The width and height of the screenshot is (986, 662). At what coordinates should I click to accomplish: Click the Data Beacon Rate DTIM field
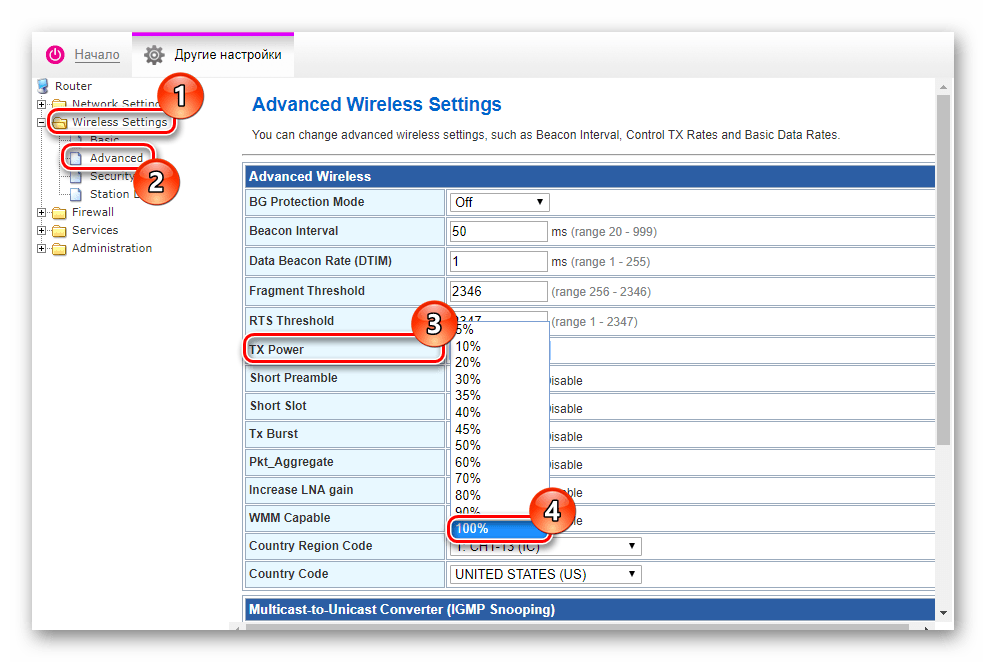point(499,262)
